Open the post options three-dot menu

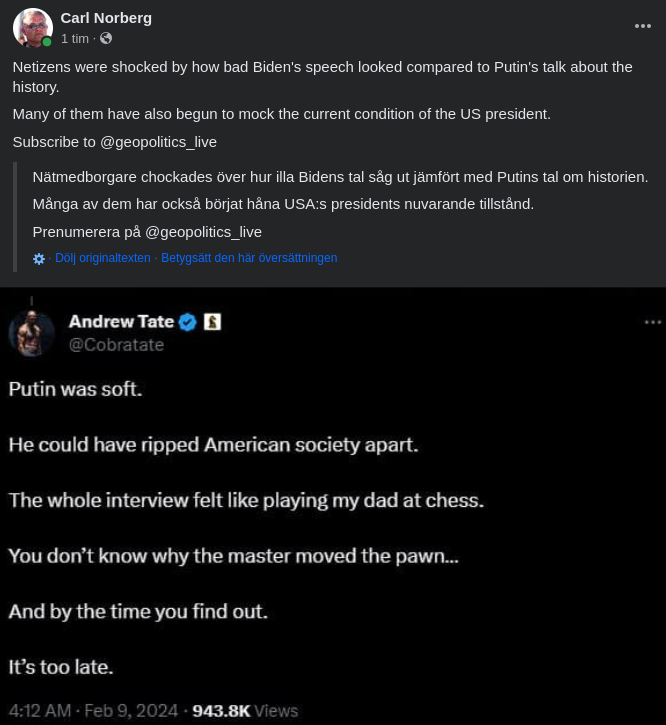pyautogui.click(x=643, y=26)
